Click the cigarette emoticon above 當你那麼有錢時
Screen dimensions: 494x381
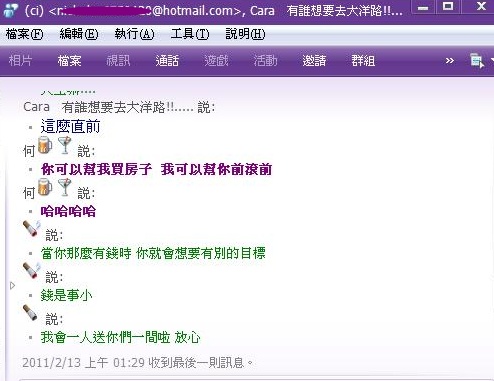pyautogui.click(x=31, y=228)
